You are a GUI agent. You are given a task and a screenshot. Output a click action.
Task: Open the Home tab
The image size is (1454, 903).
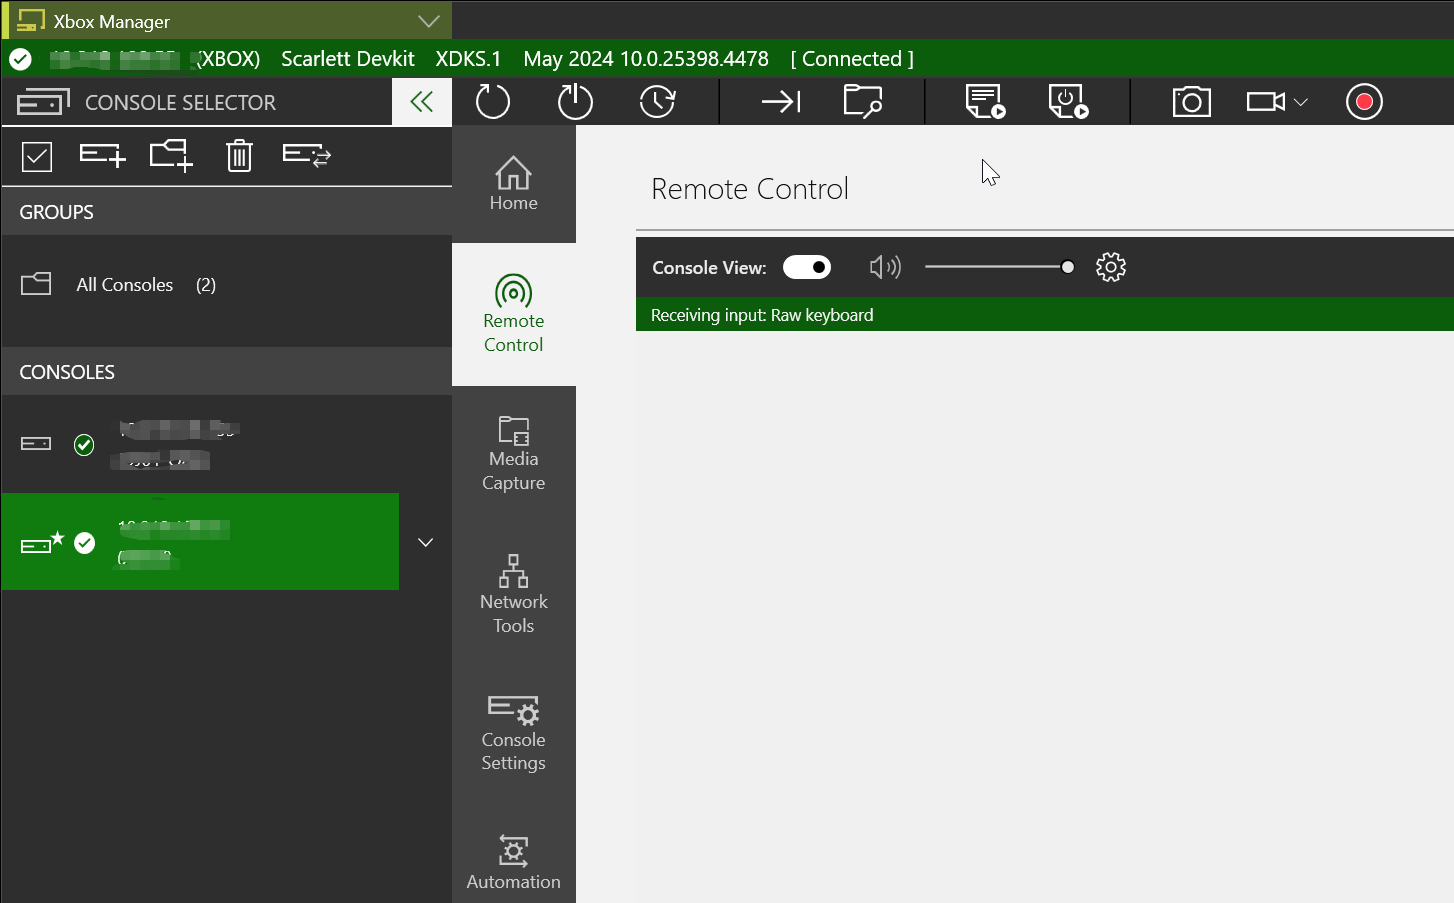point(514,184)
